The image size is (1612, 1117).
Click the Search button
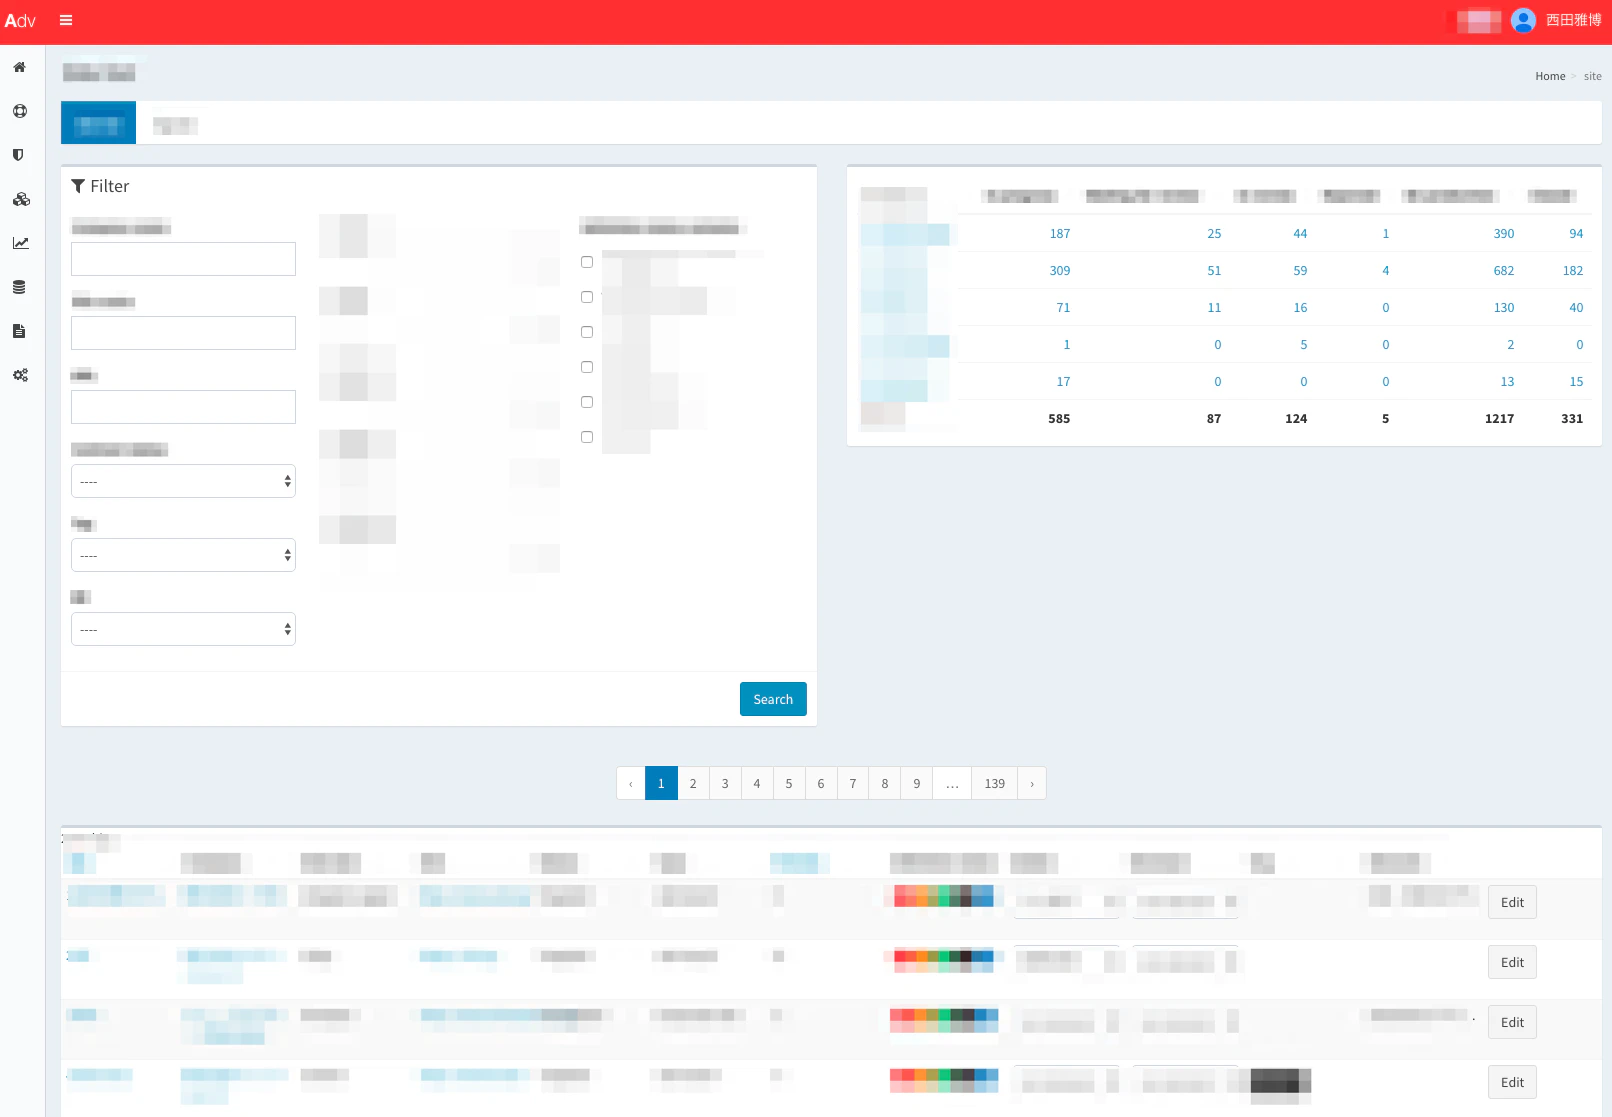tap(773, 699)
